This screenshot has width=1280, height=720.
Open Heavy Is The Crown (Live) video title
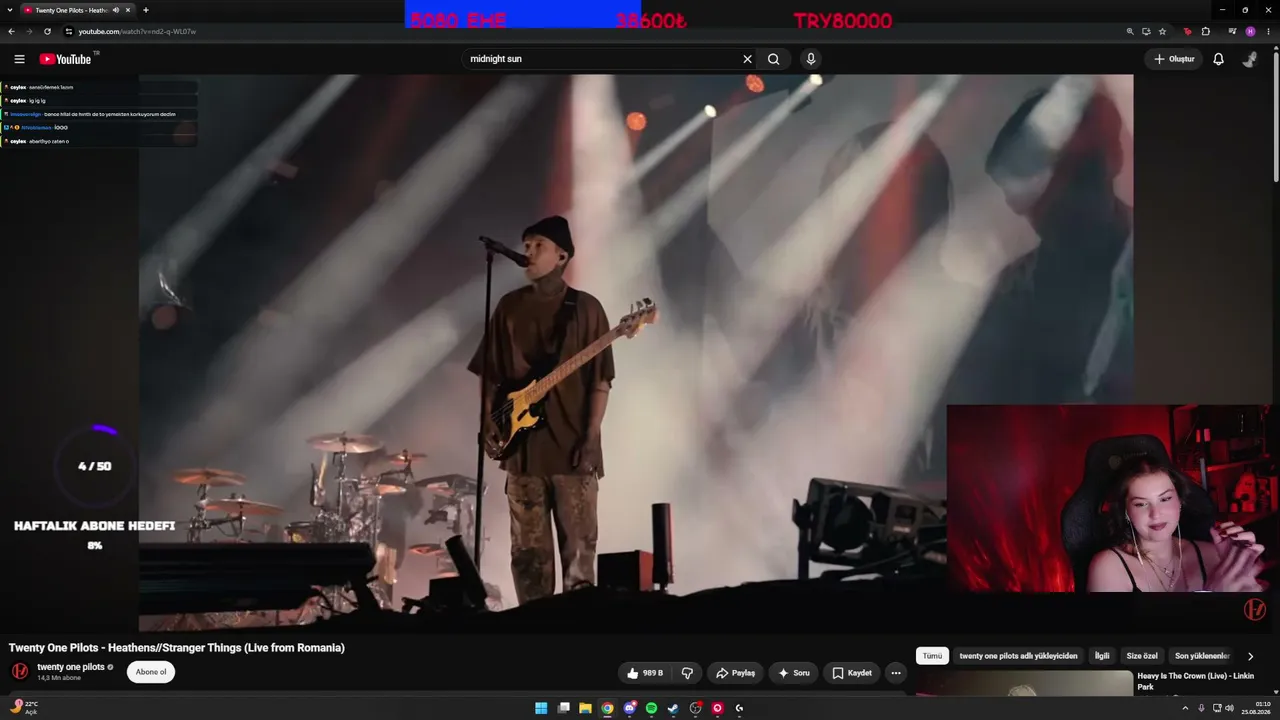click(1195, 681)
